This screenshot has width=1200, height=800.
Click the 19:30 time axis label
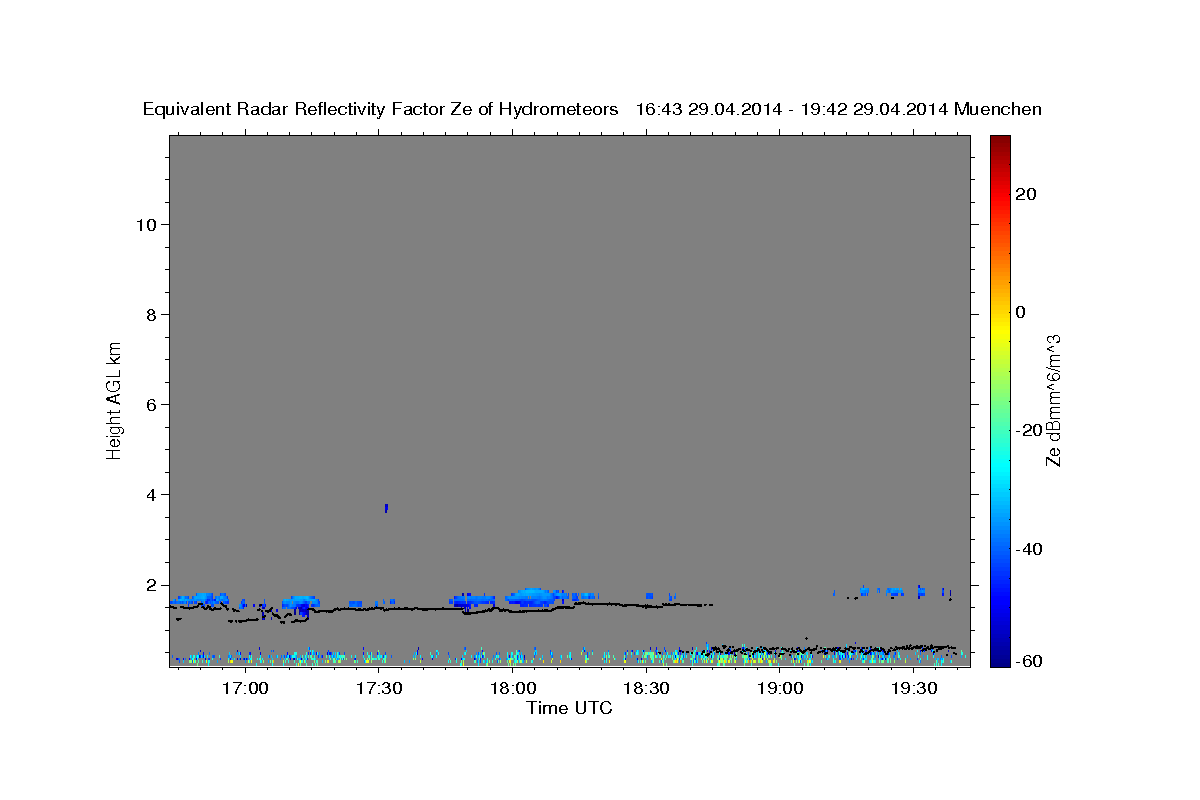pyautogui.click(x=914, y=688)
